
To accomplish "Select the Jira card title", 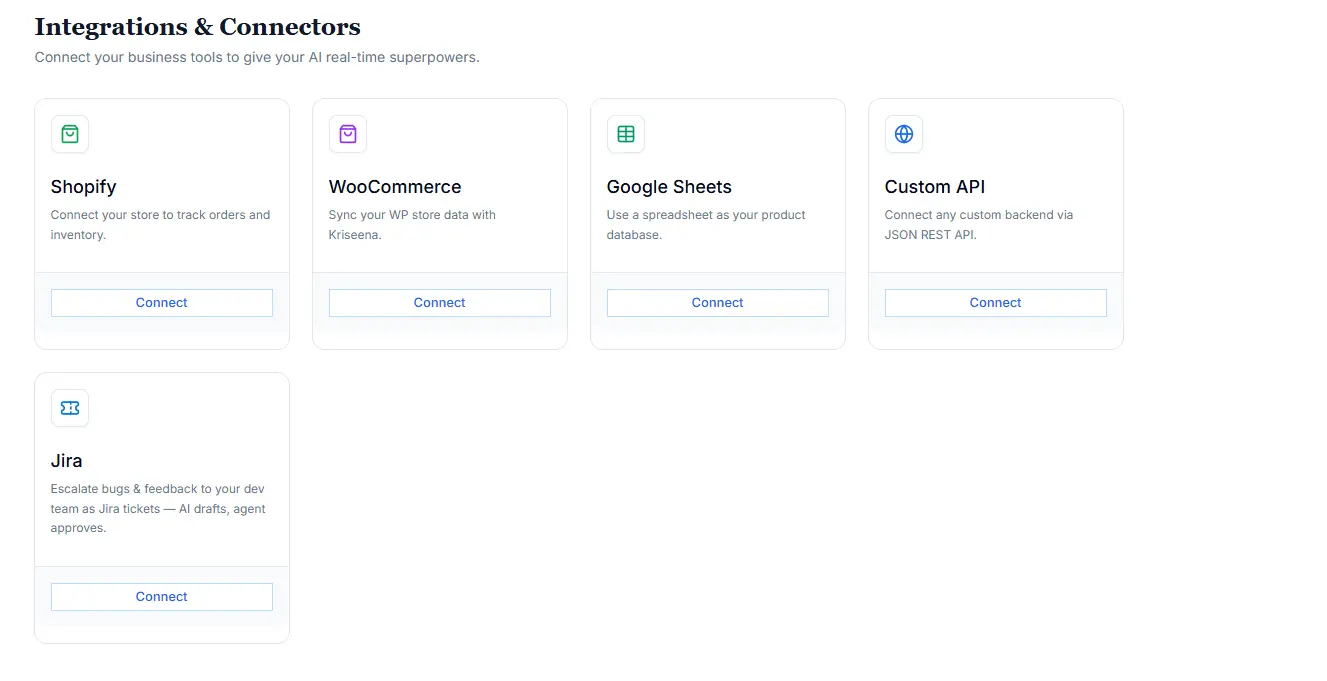I will tap(67, 461).
